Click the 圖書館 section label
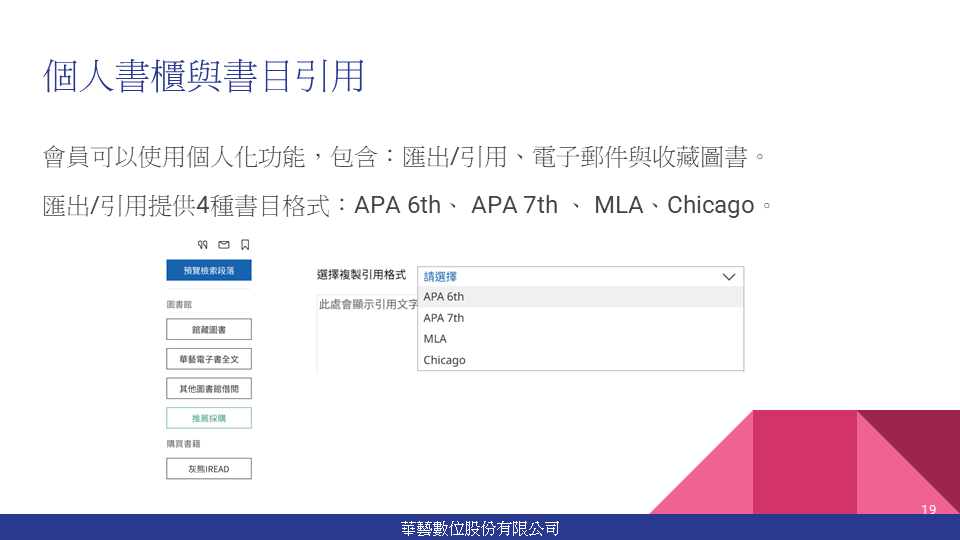This screenshot has height=540, width=960. point(179,304)
